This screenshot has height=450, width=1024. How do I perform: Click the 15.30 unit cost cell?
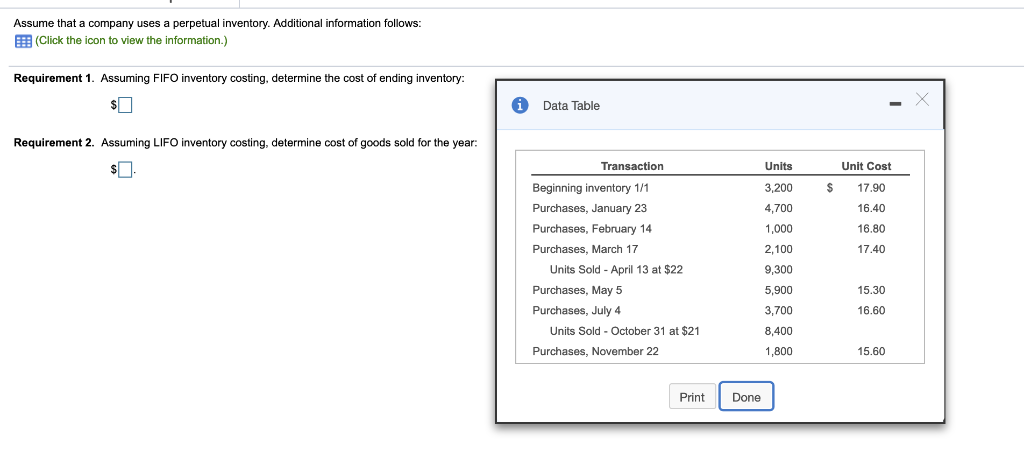pyautogui.click(x=871, y=290)
